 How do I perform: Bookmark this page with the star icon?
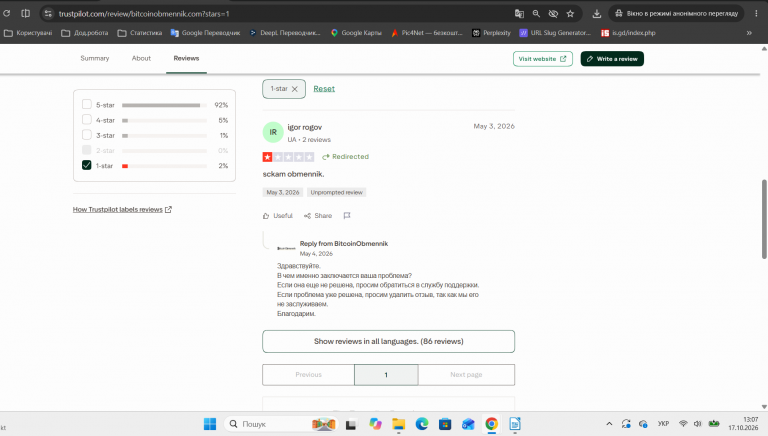click(x=570, y=14)
